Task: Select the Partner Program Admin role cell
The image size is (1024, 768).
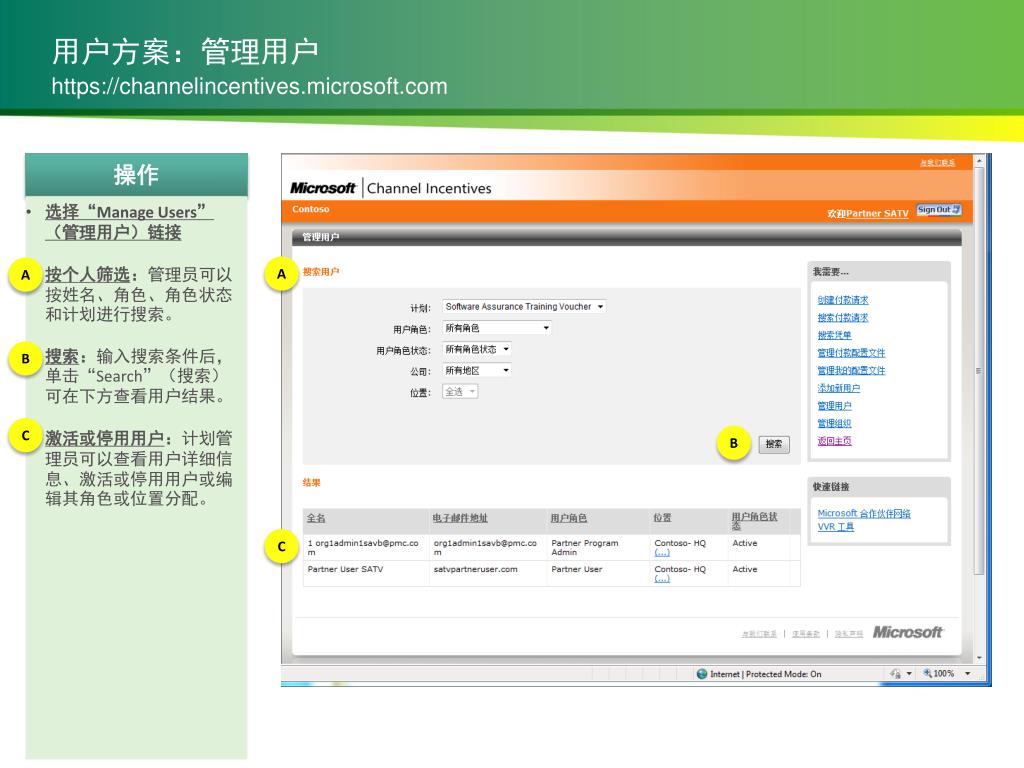Action: click(x=584, y=547)
